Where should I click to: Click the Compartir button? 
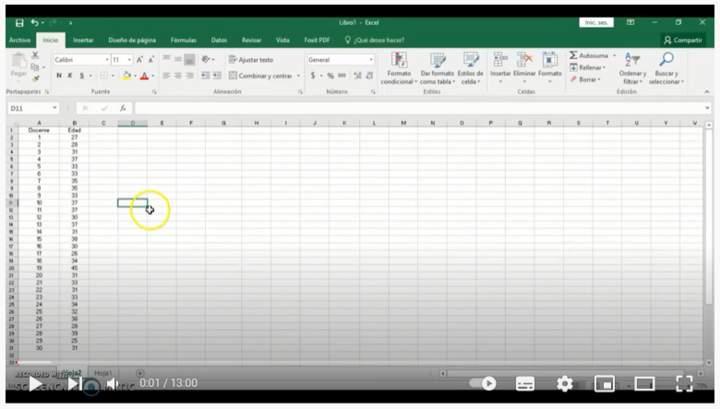tap(683, 40)
